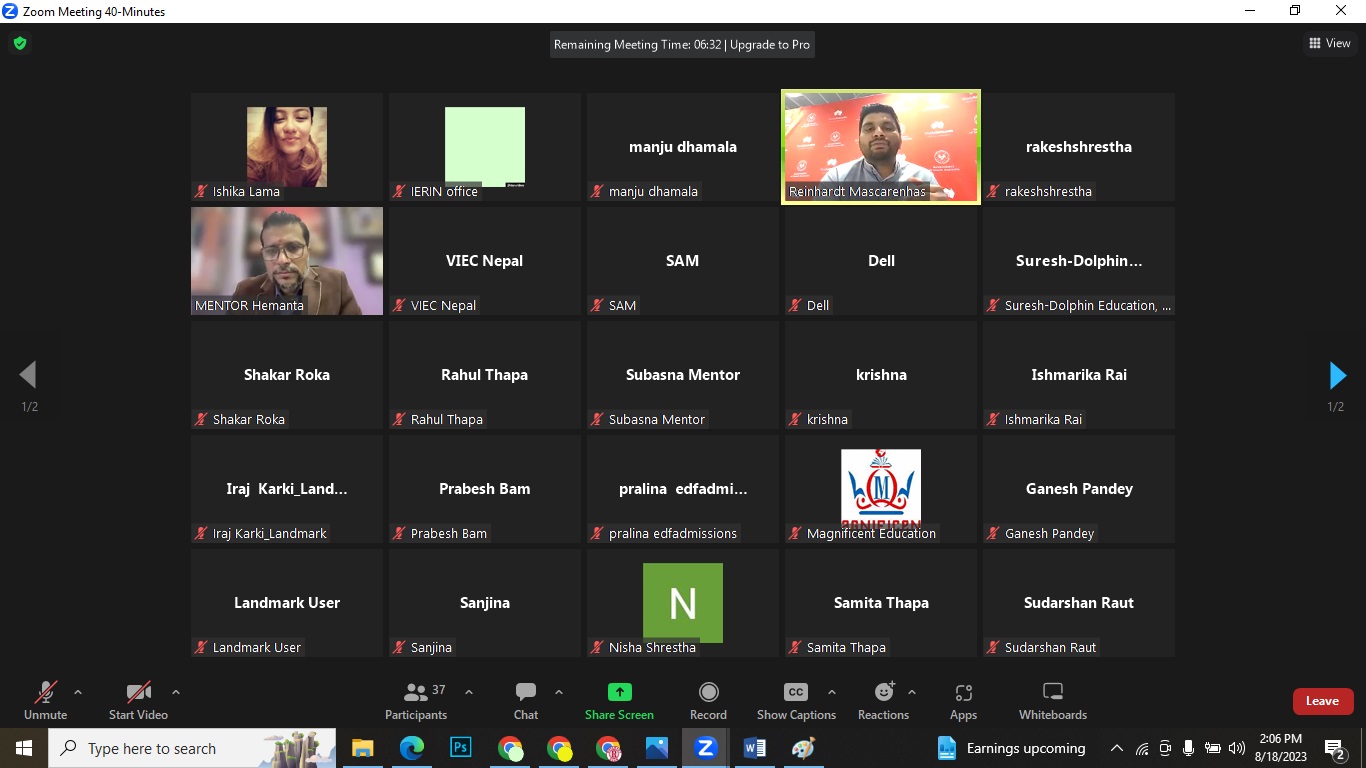
Task: Open the Zoom Apps panel
Action: click(963, 701)
